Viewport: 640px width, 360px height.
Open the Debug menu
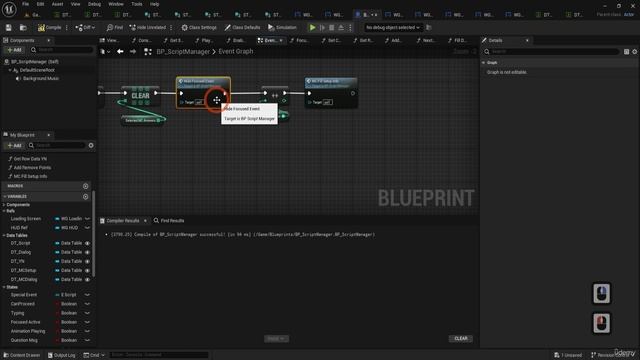pos(94,4)
